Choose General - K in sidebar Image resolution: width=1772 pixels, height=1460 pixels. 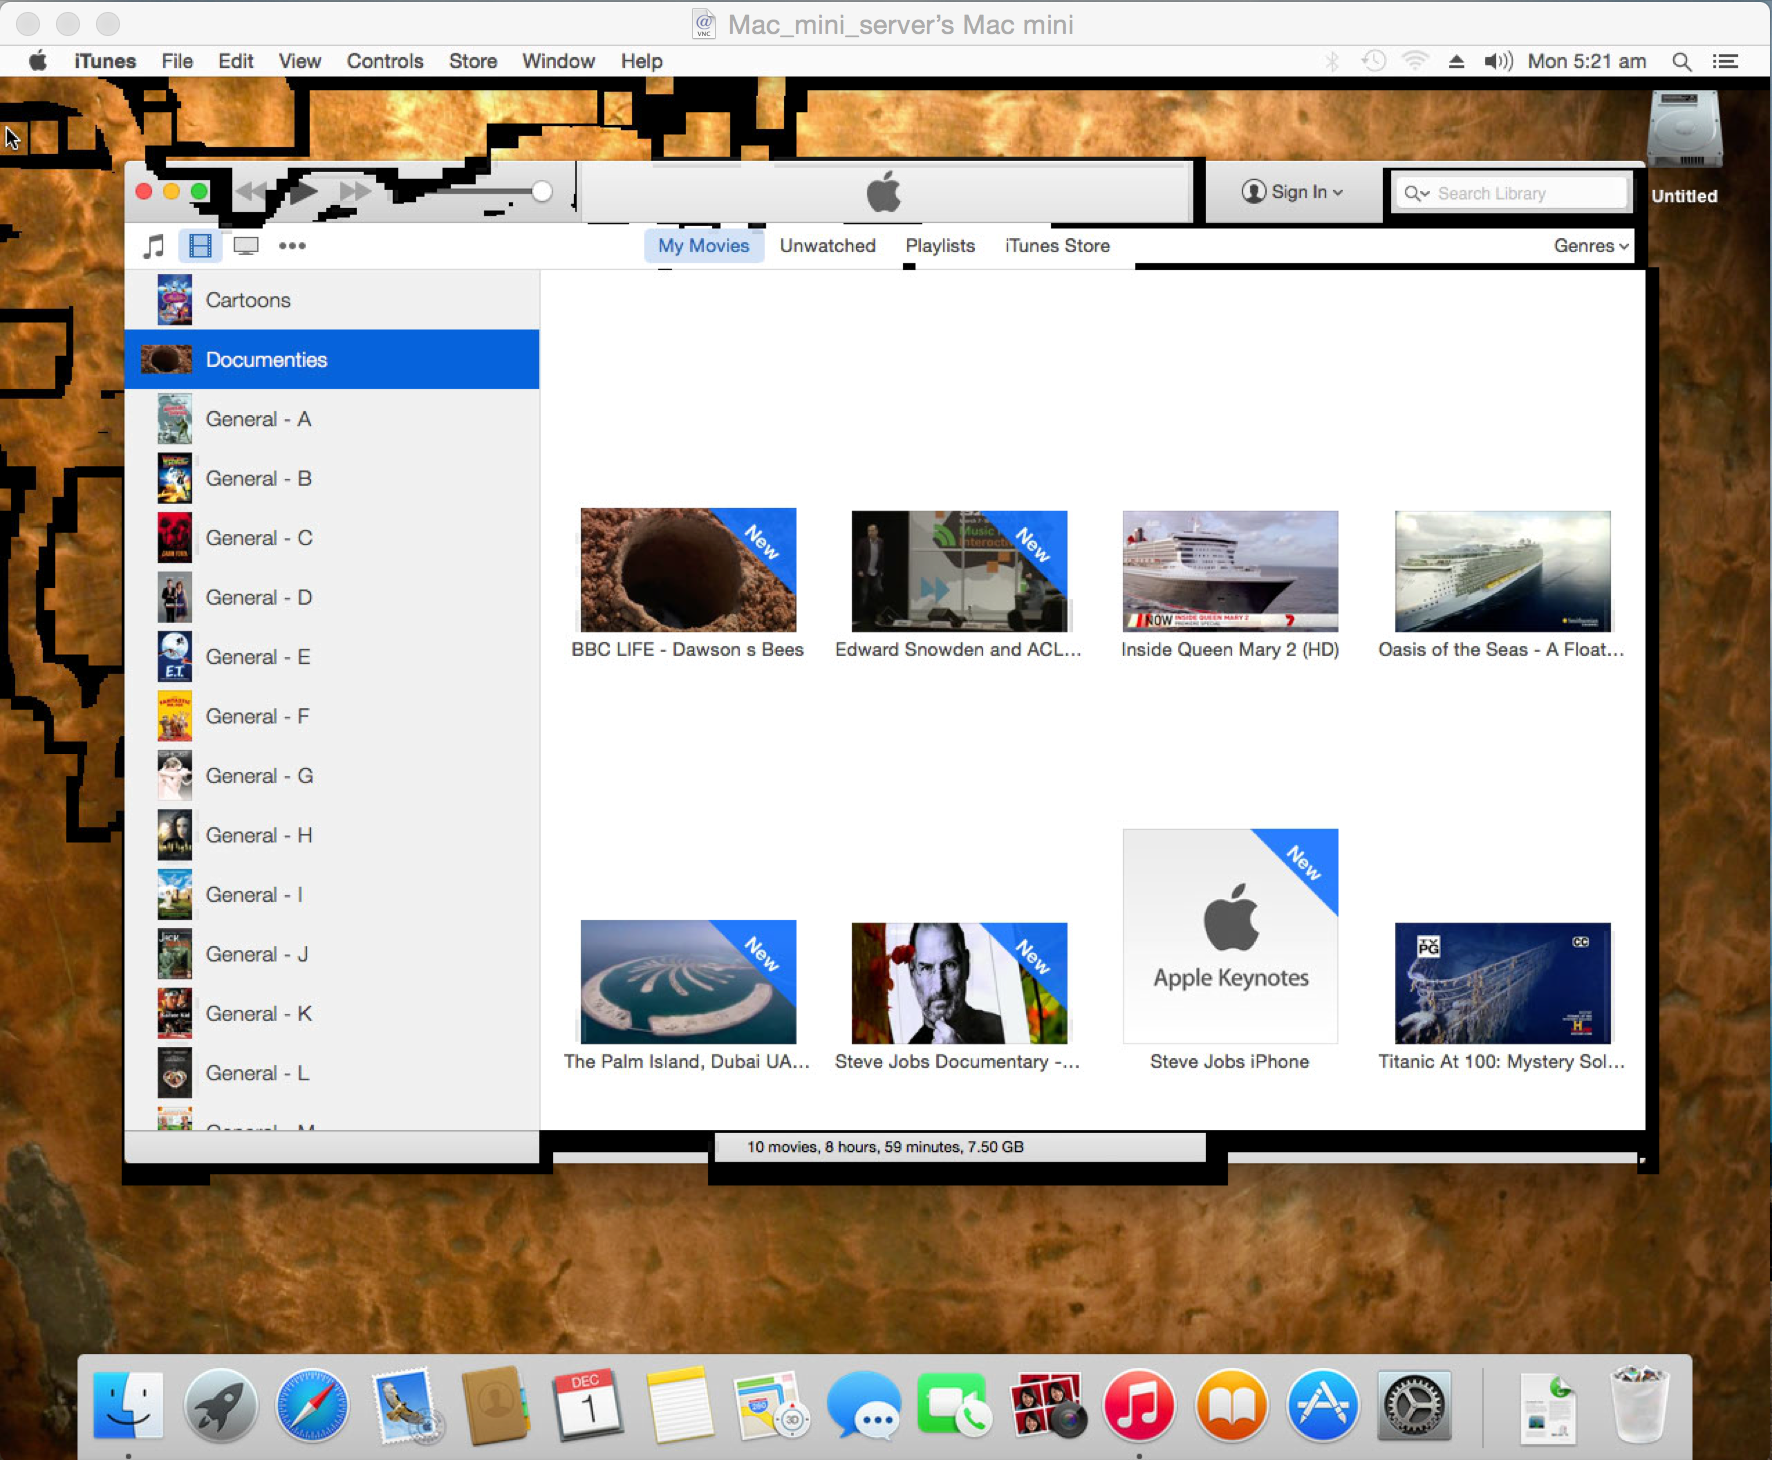point(332,1014)
